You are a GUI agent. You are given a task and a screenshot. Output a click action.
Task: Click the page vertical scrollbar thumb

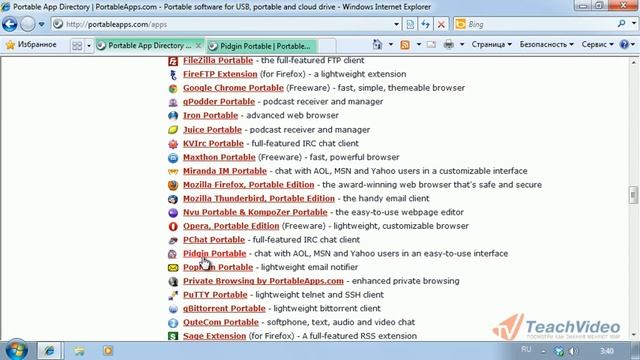click(633, 195)
